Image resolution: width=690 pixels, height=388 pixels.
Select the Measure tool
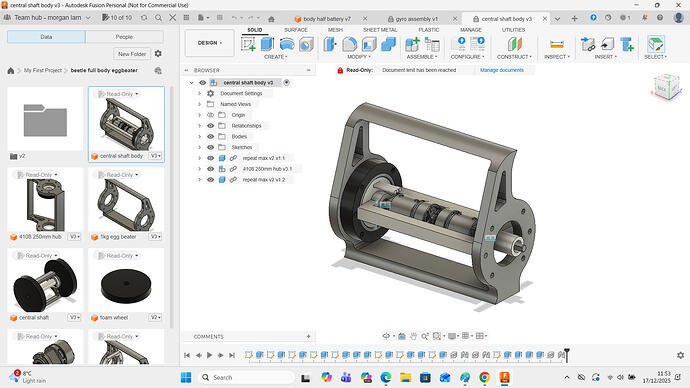pos(557,44)
